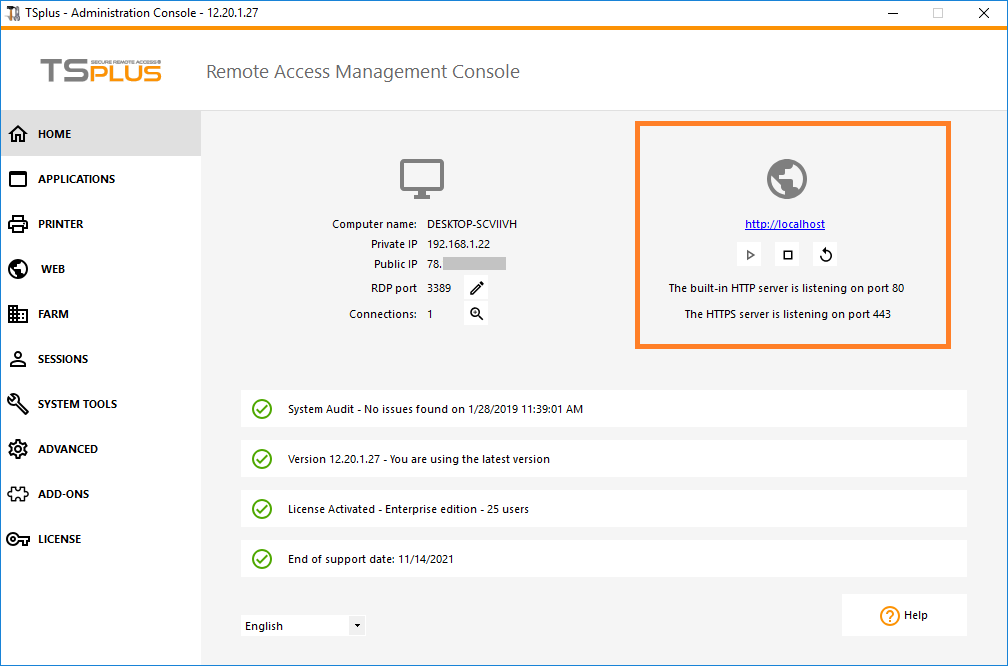Go to the Applications section
This screenshot has width=1008, height=666.
point(101,179)
